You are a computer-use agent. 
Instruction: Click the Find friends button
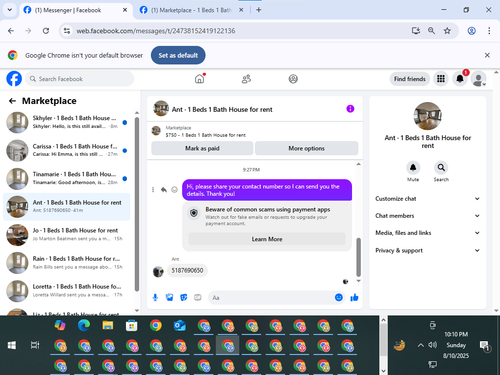[410, 79]
